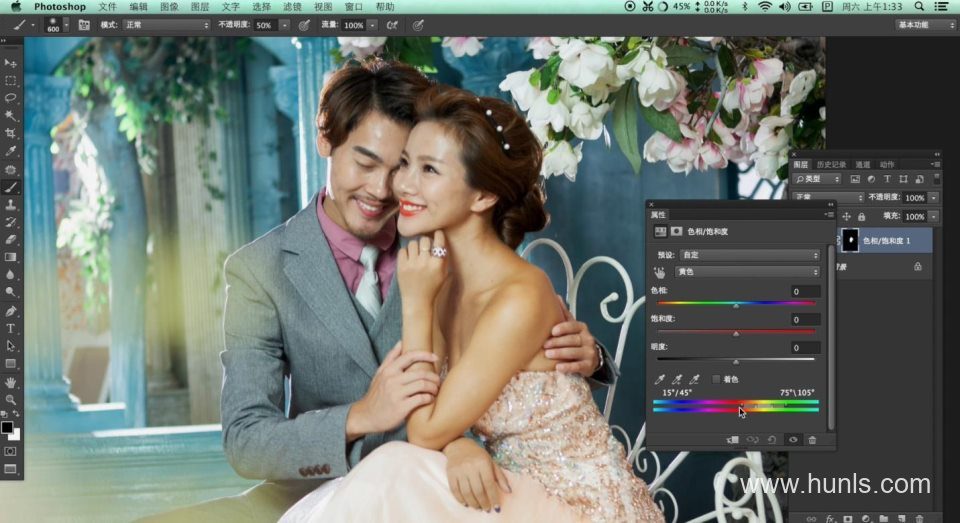Open the 图像 menu
The width and height of the screenshot is (960, 523).
pos(169,7)
